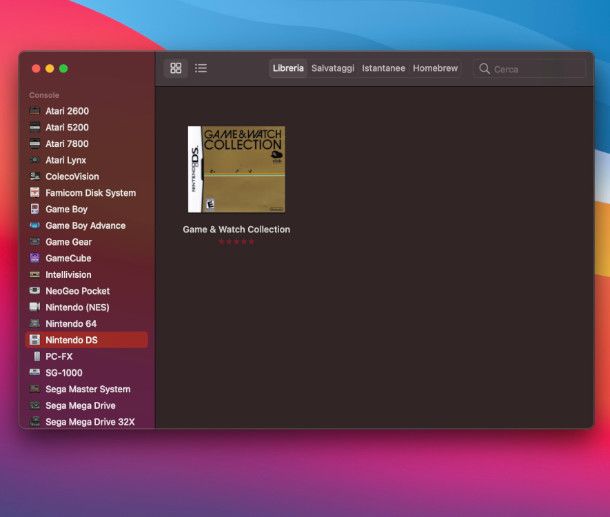Focus the Cerca search field
The height and width of the screenshot is (517, 610).
coord(529,69)
